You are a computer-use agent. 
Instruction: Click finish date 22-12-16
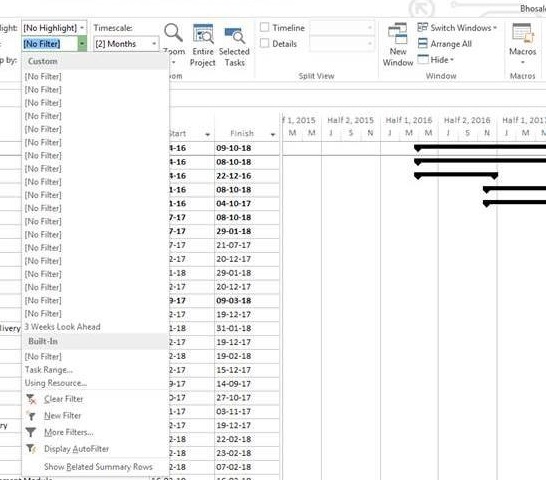coord(234,176)
